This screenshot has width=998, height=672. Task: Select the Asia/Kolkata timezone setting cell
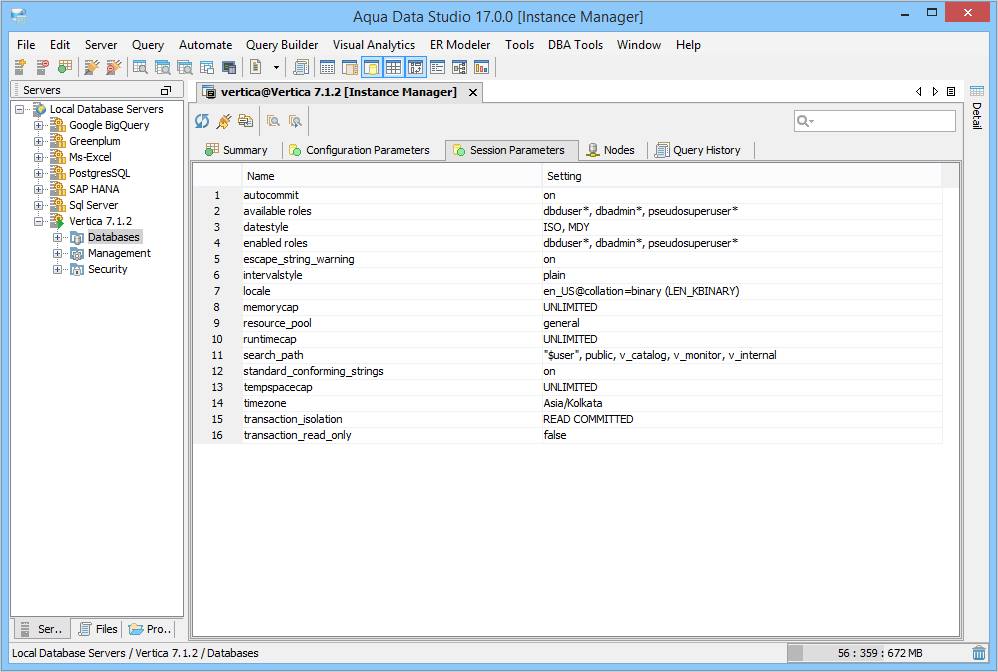tap(742, 403)
